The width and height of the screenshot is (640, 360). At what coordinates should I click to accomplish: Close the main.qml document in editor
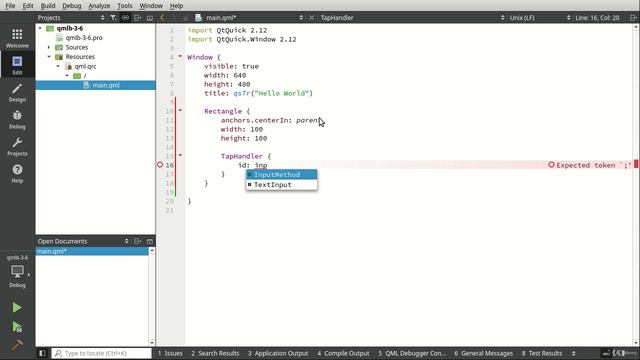click(x=312, y=18)
